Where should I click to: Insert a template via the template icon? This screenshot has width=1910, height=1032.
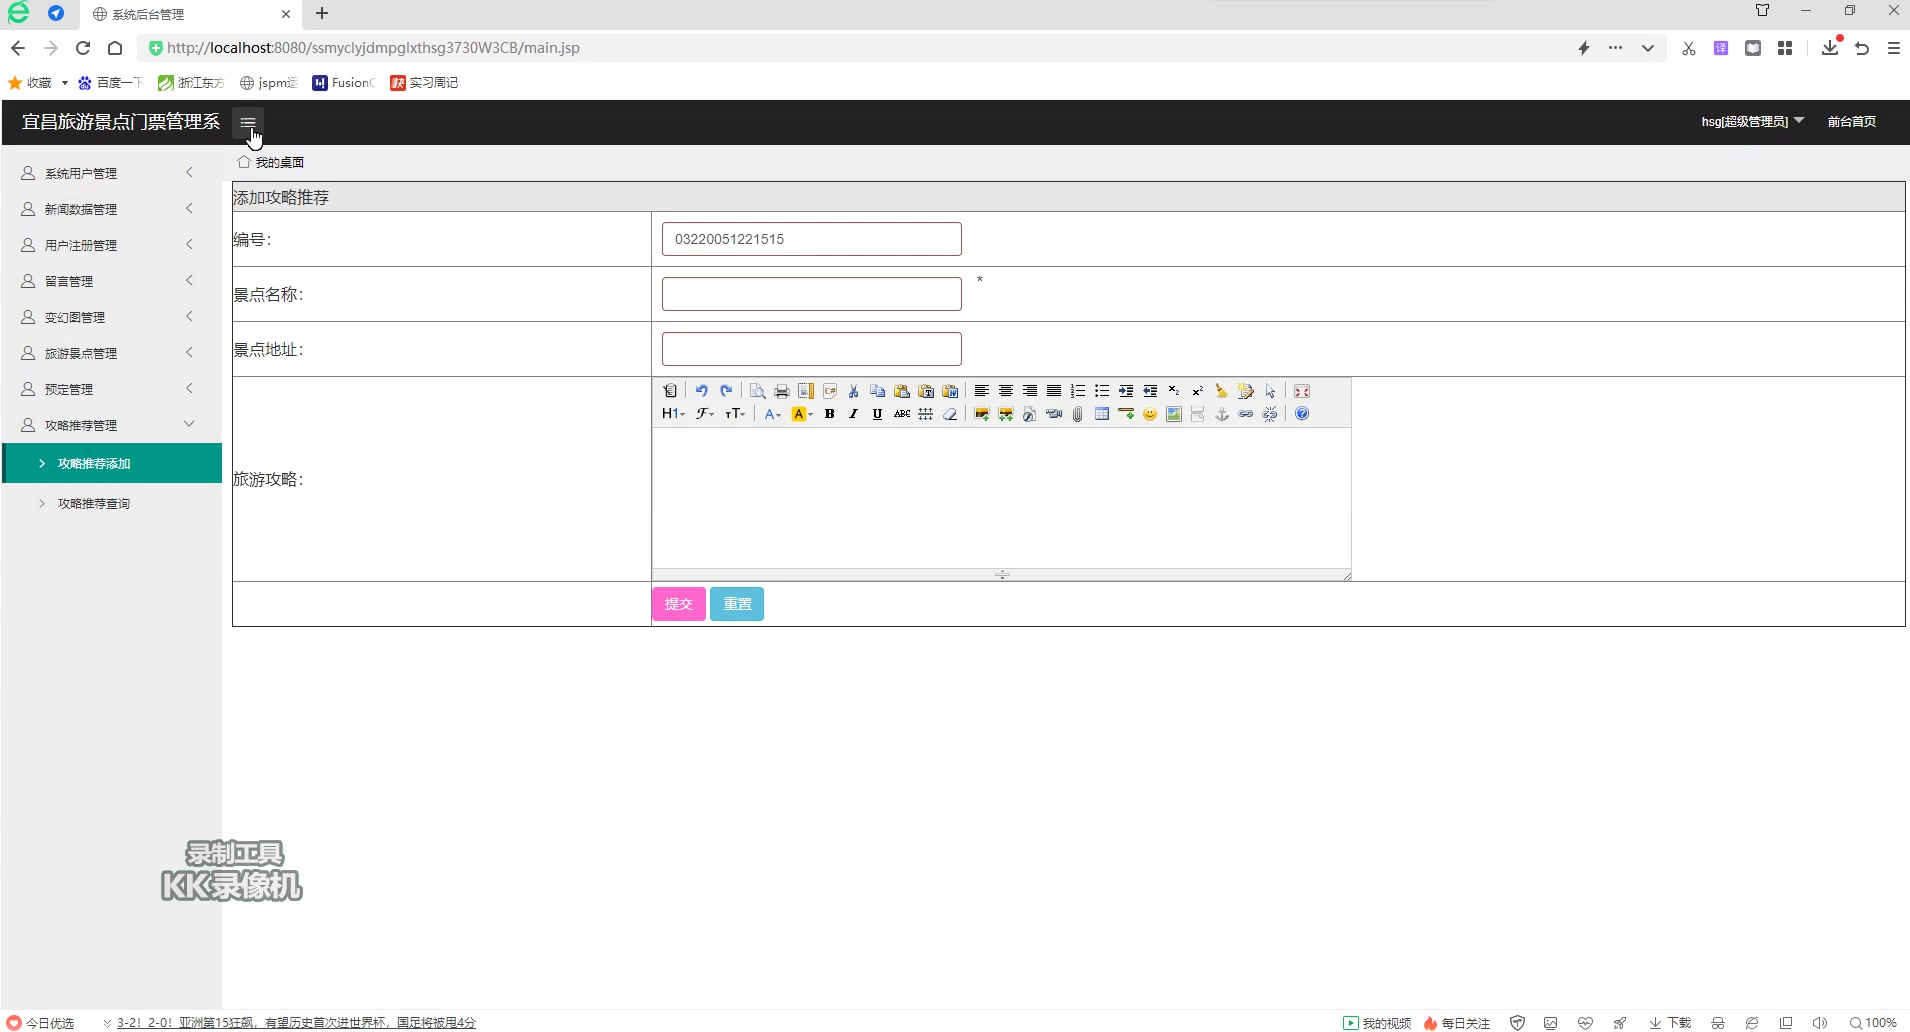[806, 391]
